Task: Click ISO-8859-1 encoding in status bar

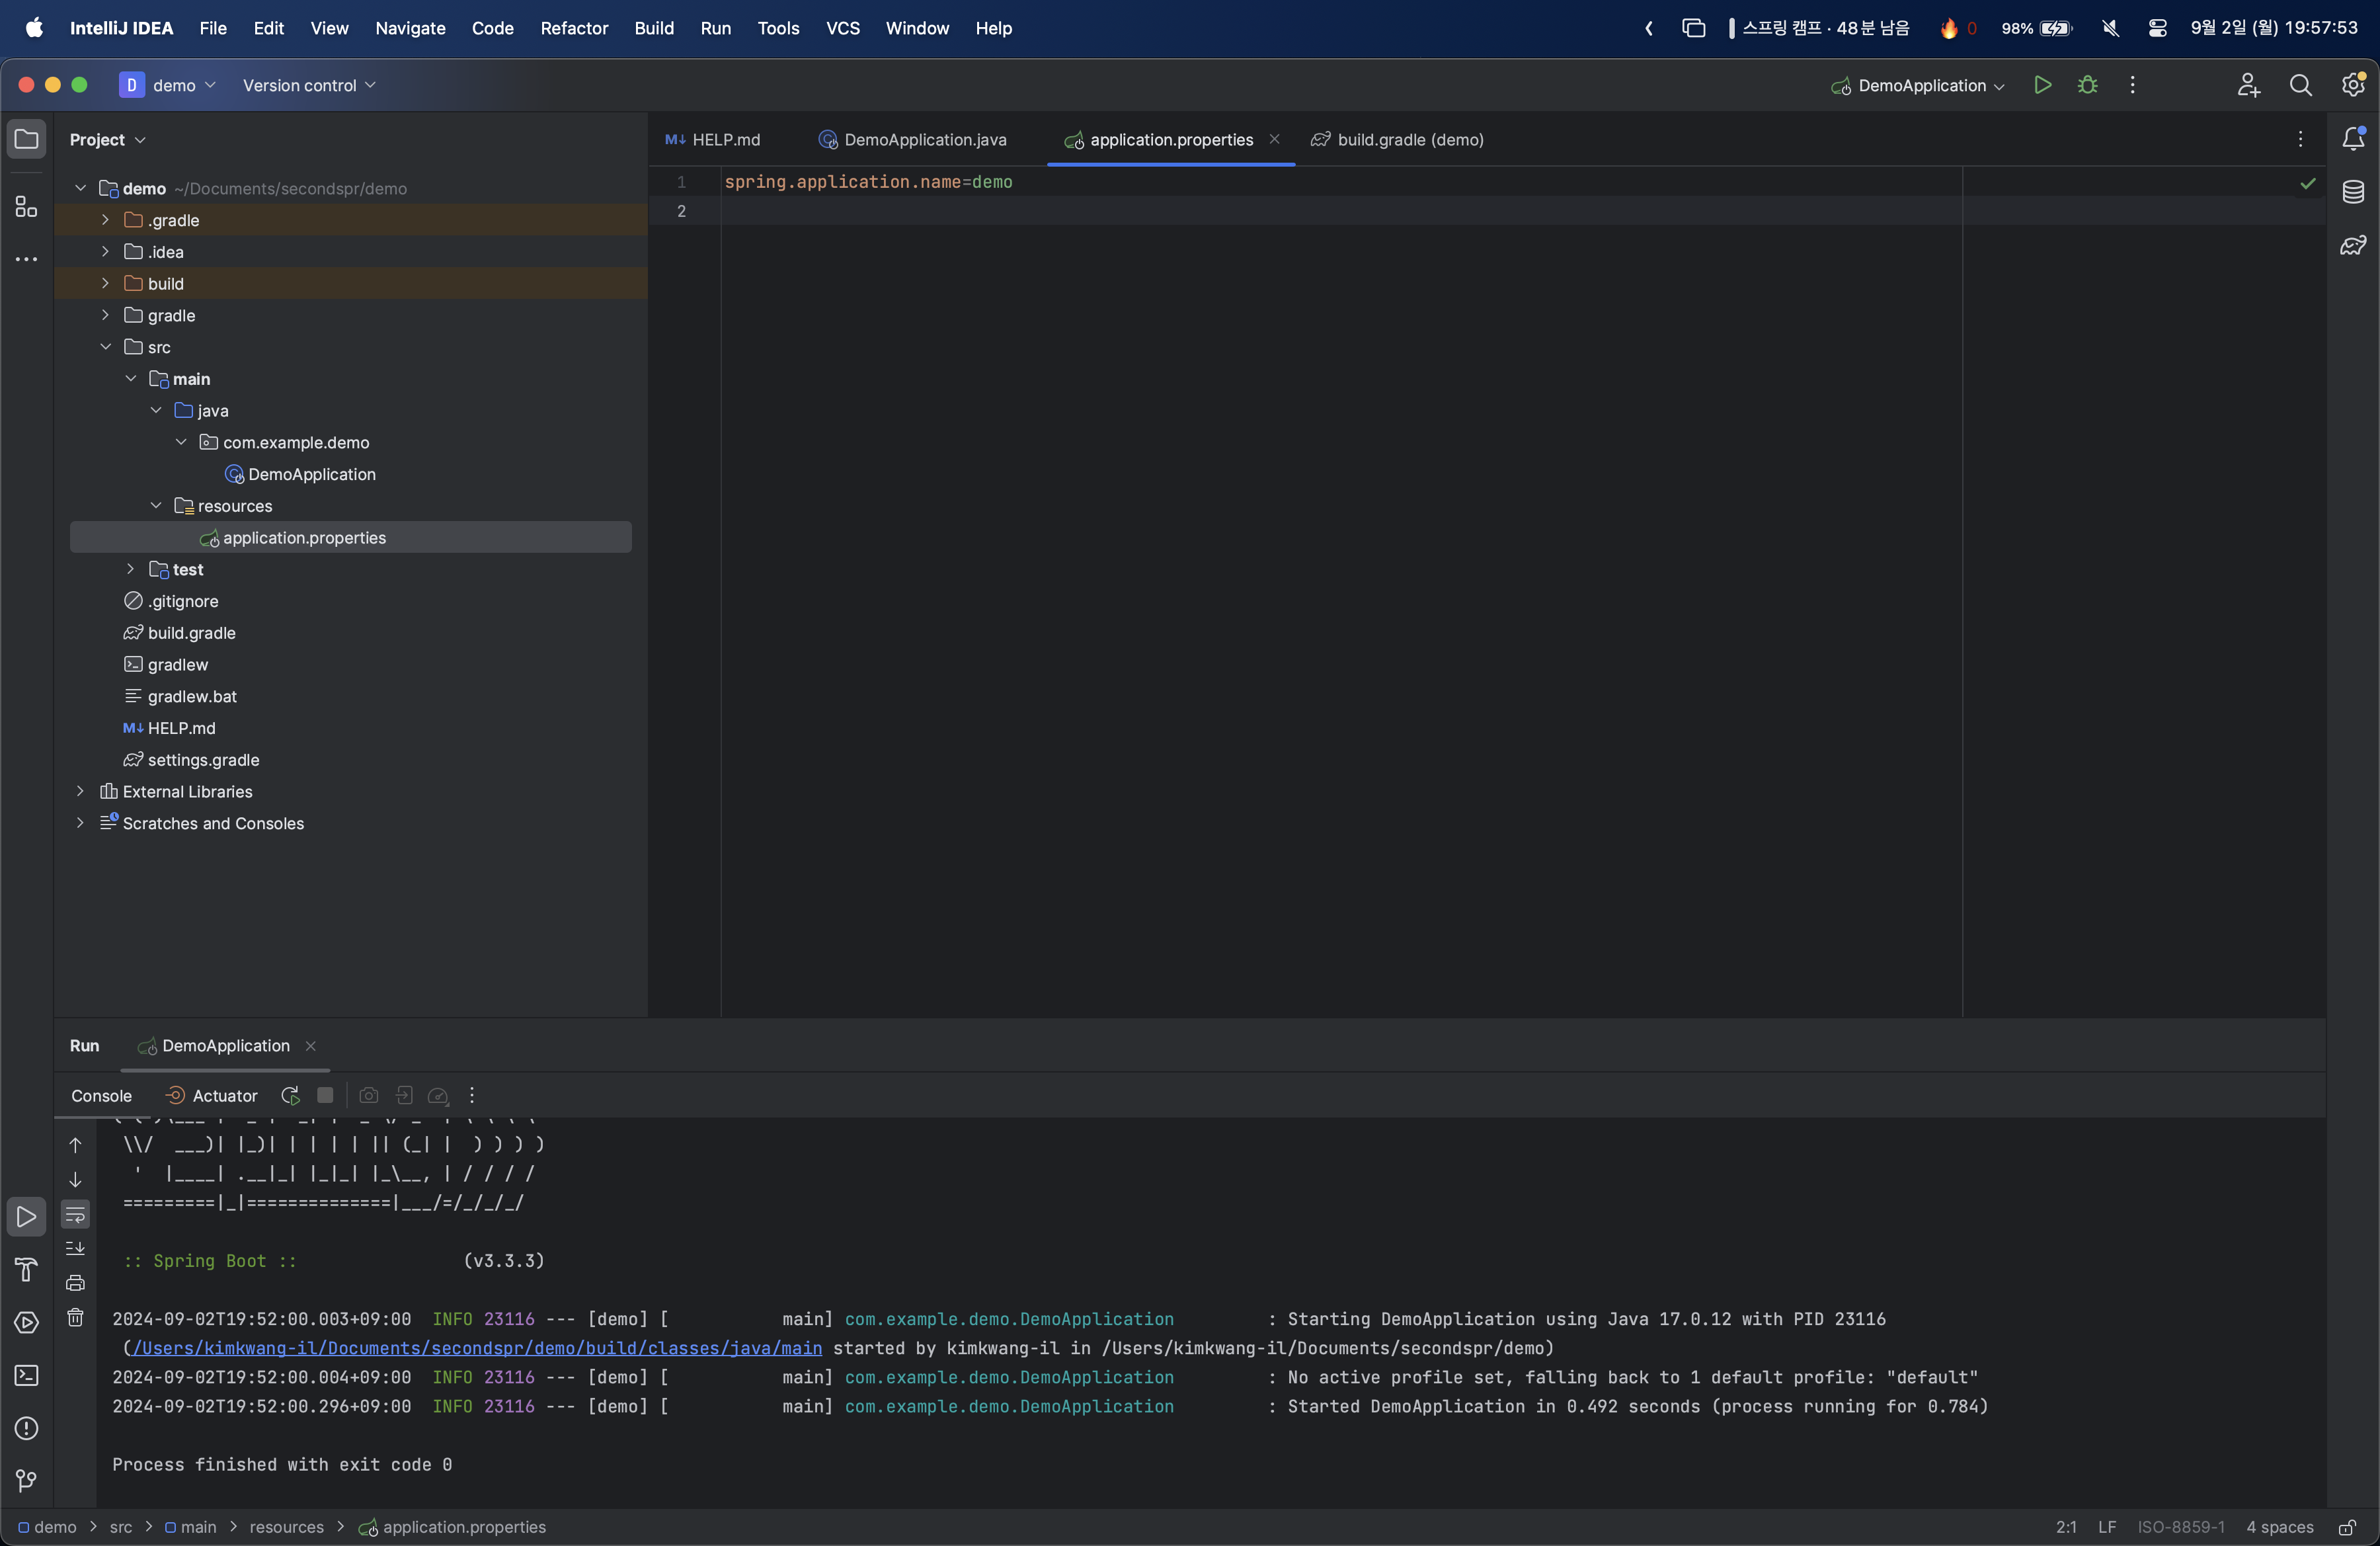Action: pyautogui.click(x=2180, y=1527)
